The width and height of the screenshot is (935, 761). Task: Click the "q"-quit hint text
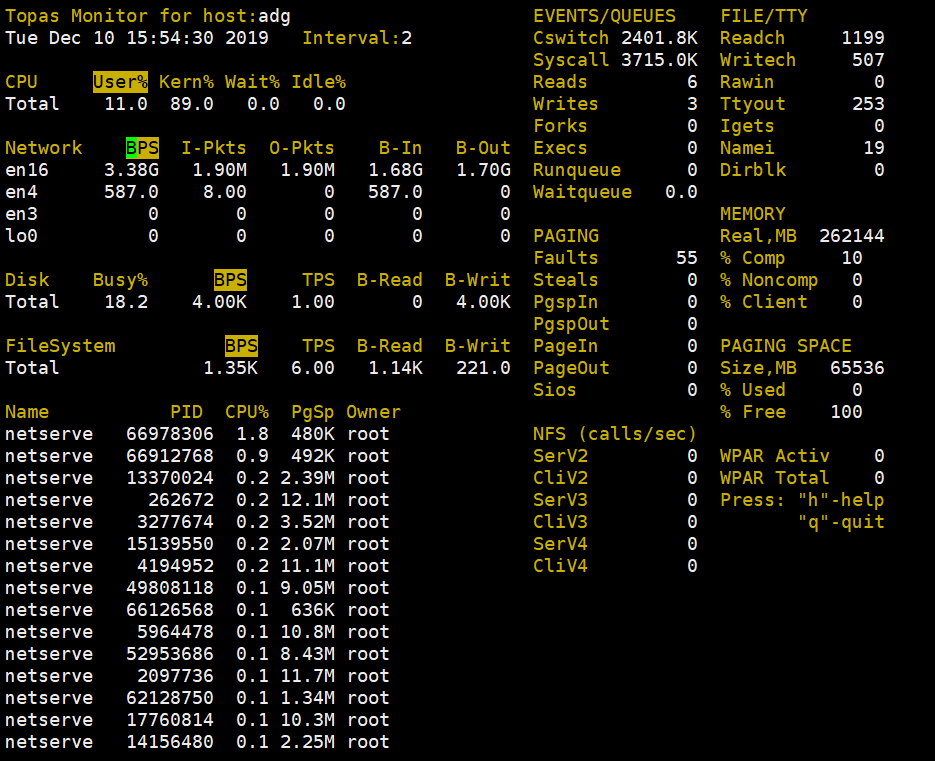[x=841, y=522]
